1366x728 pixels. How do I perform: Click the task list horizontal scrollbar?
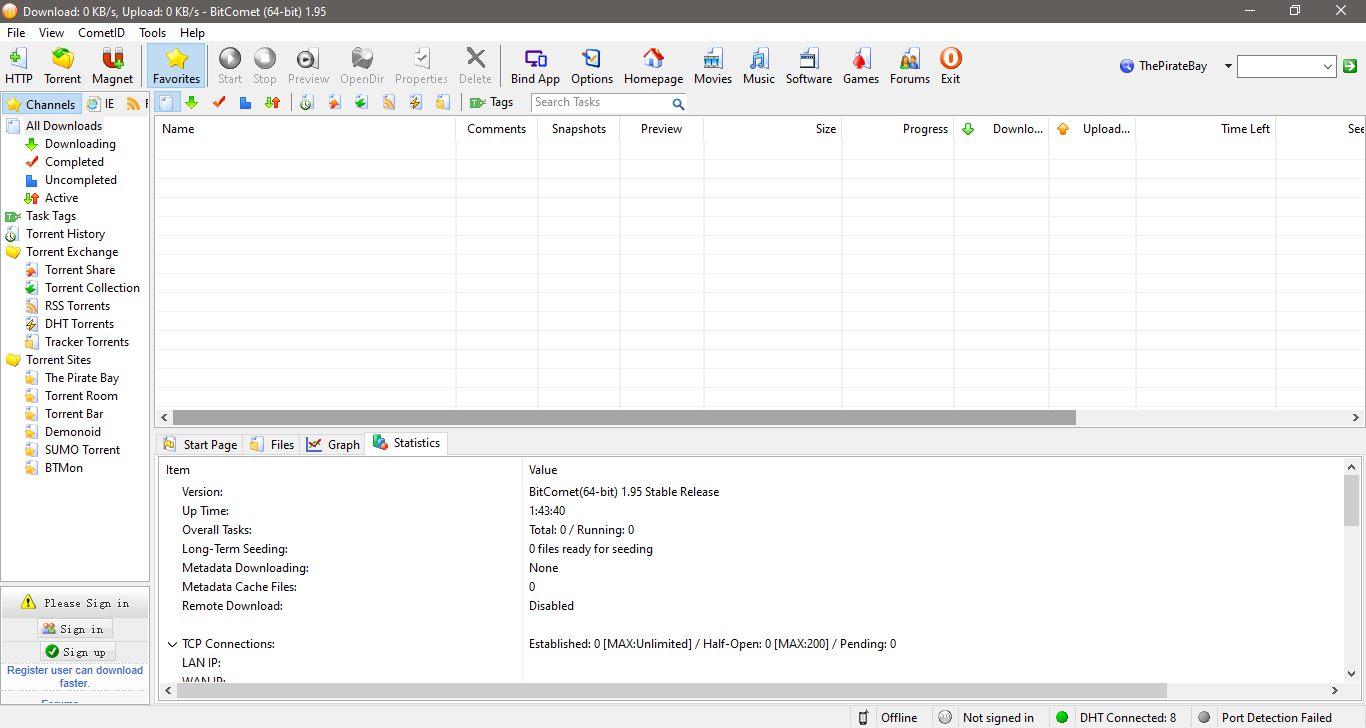[624, 417]
